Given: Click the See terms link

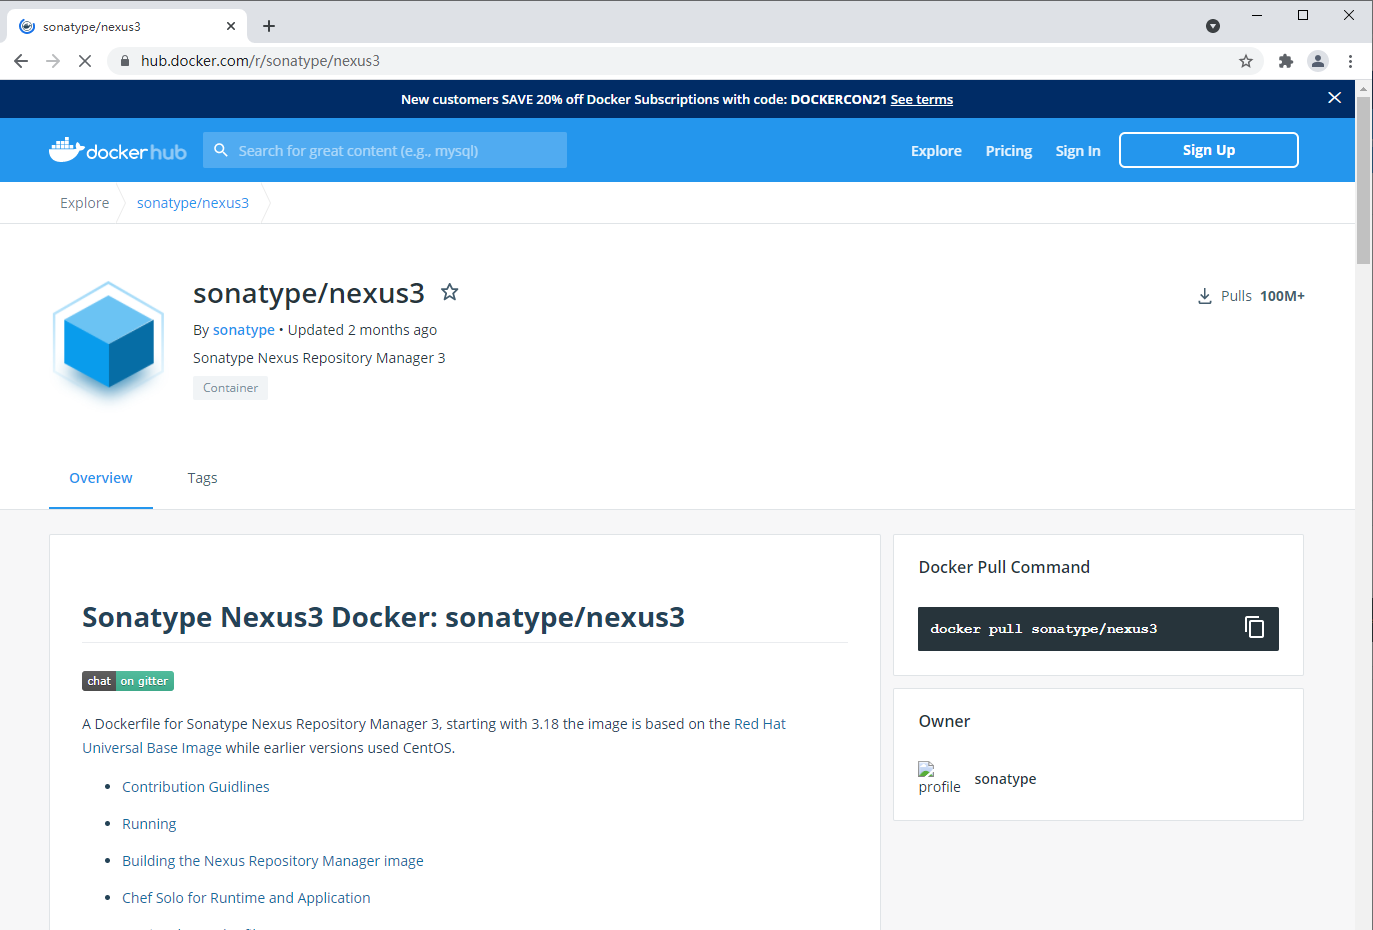Looking at the screenshot, I should tap(922, 99).
